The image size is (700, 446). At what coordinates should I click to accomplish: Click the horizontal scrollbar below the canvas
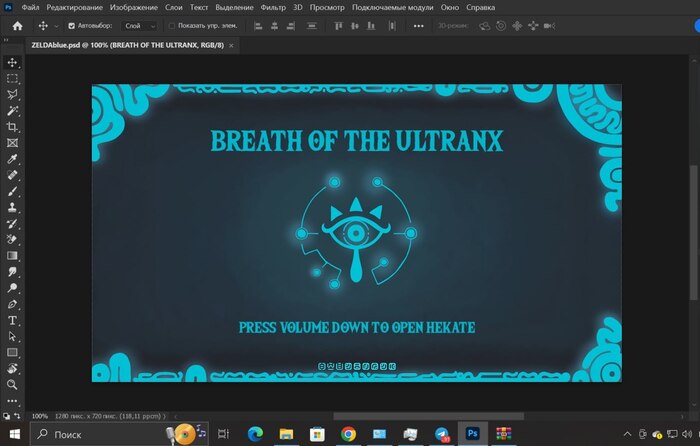[x=440, y=416]
